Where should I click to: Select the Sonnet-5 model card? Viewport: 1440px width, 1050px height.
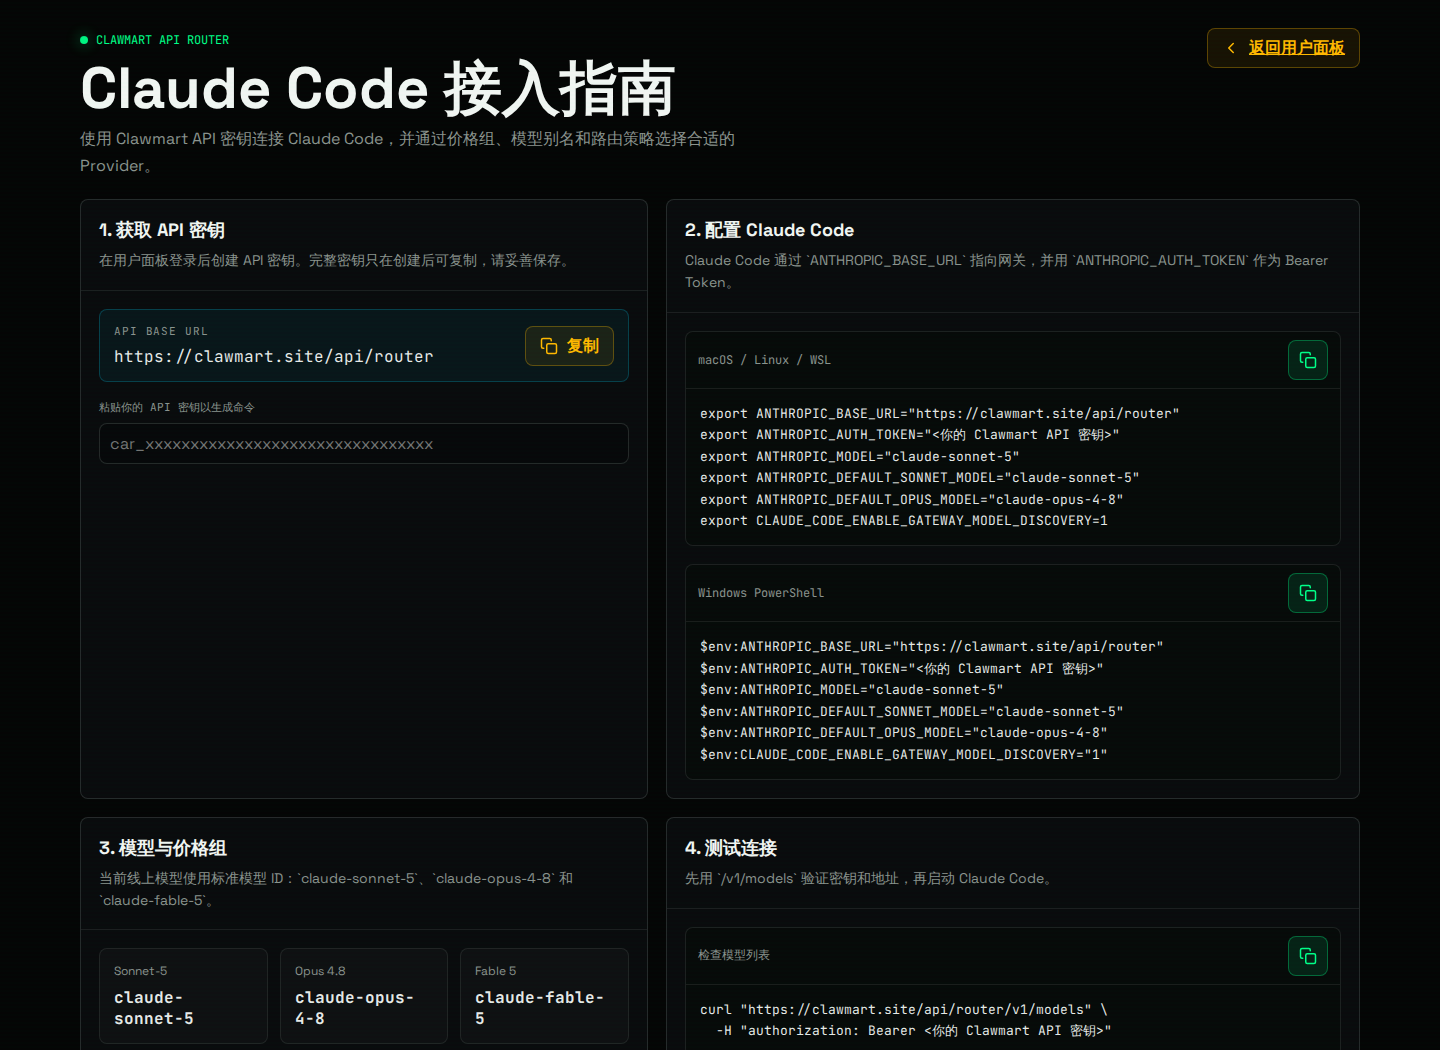point(183,996)
